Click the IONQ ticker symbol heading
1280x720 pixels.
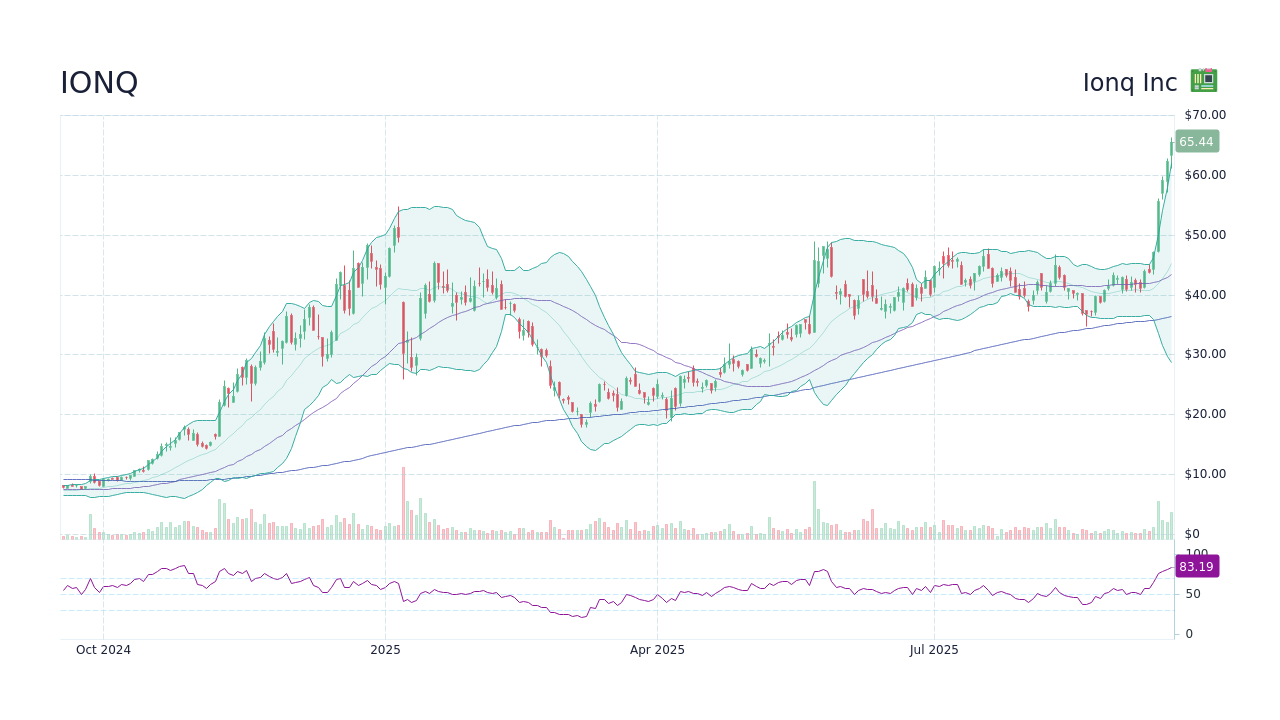(x=99, y=83)
